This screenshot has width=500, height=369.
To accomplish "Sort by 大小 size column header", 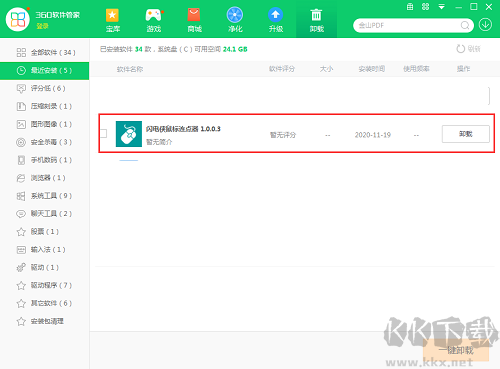I will coord(326,69).
